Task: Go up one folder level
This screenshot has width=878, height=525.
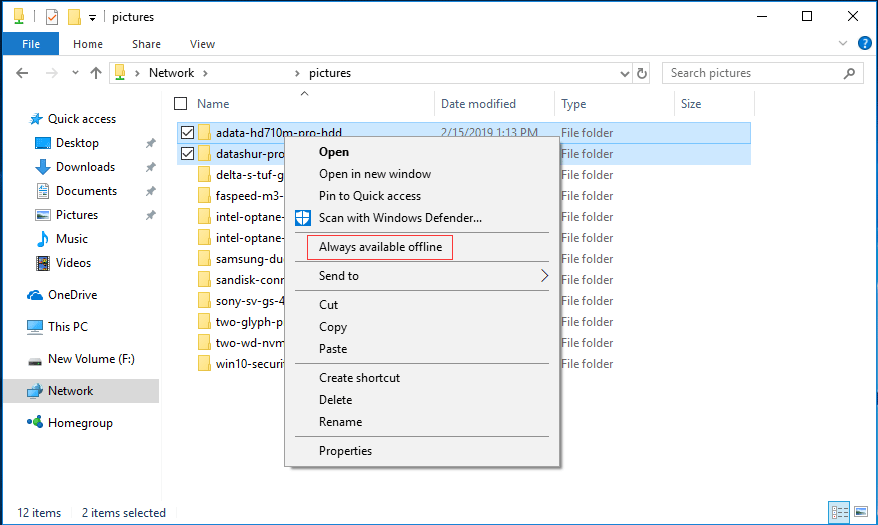Action: pyautogui.click(x=96, y=73)
